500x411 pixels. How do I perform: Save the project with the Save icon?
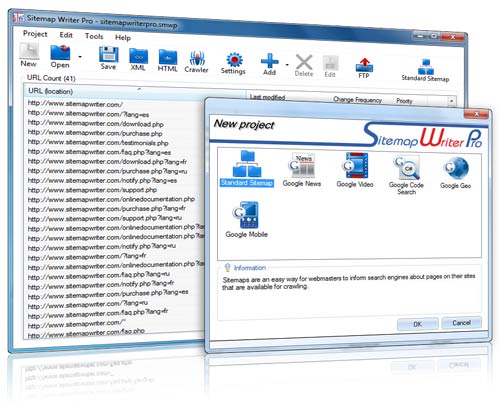[x=109, y=58]
